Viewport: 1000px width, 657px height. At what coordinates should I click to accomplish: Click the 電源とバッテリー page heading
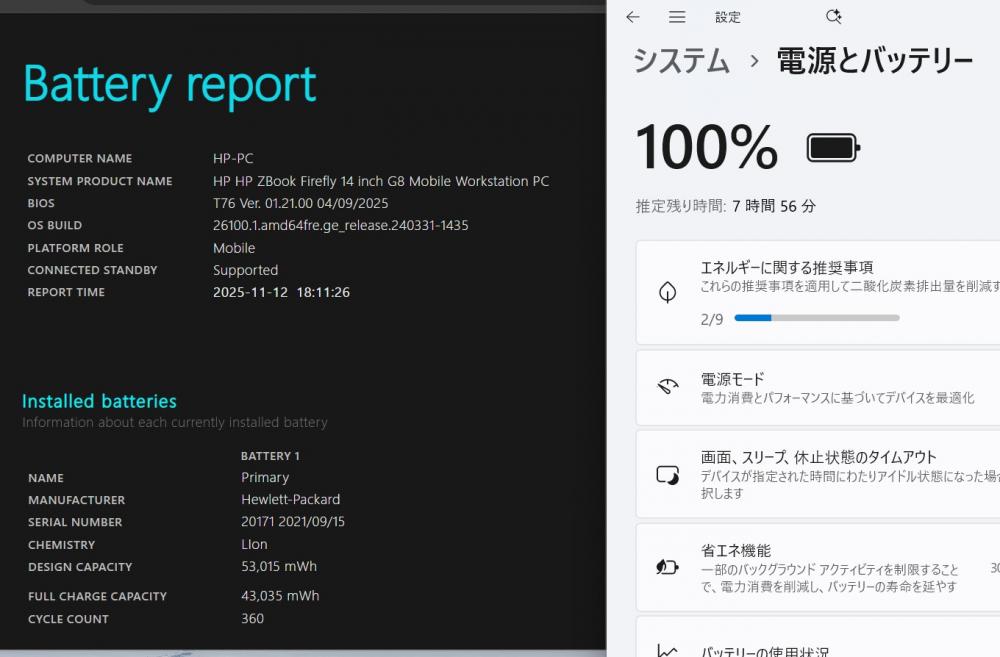[874, 61]
